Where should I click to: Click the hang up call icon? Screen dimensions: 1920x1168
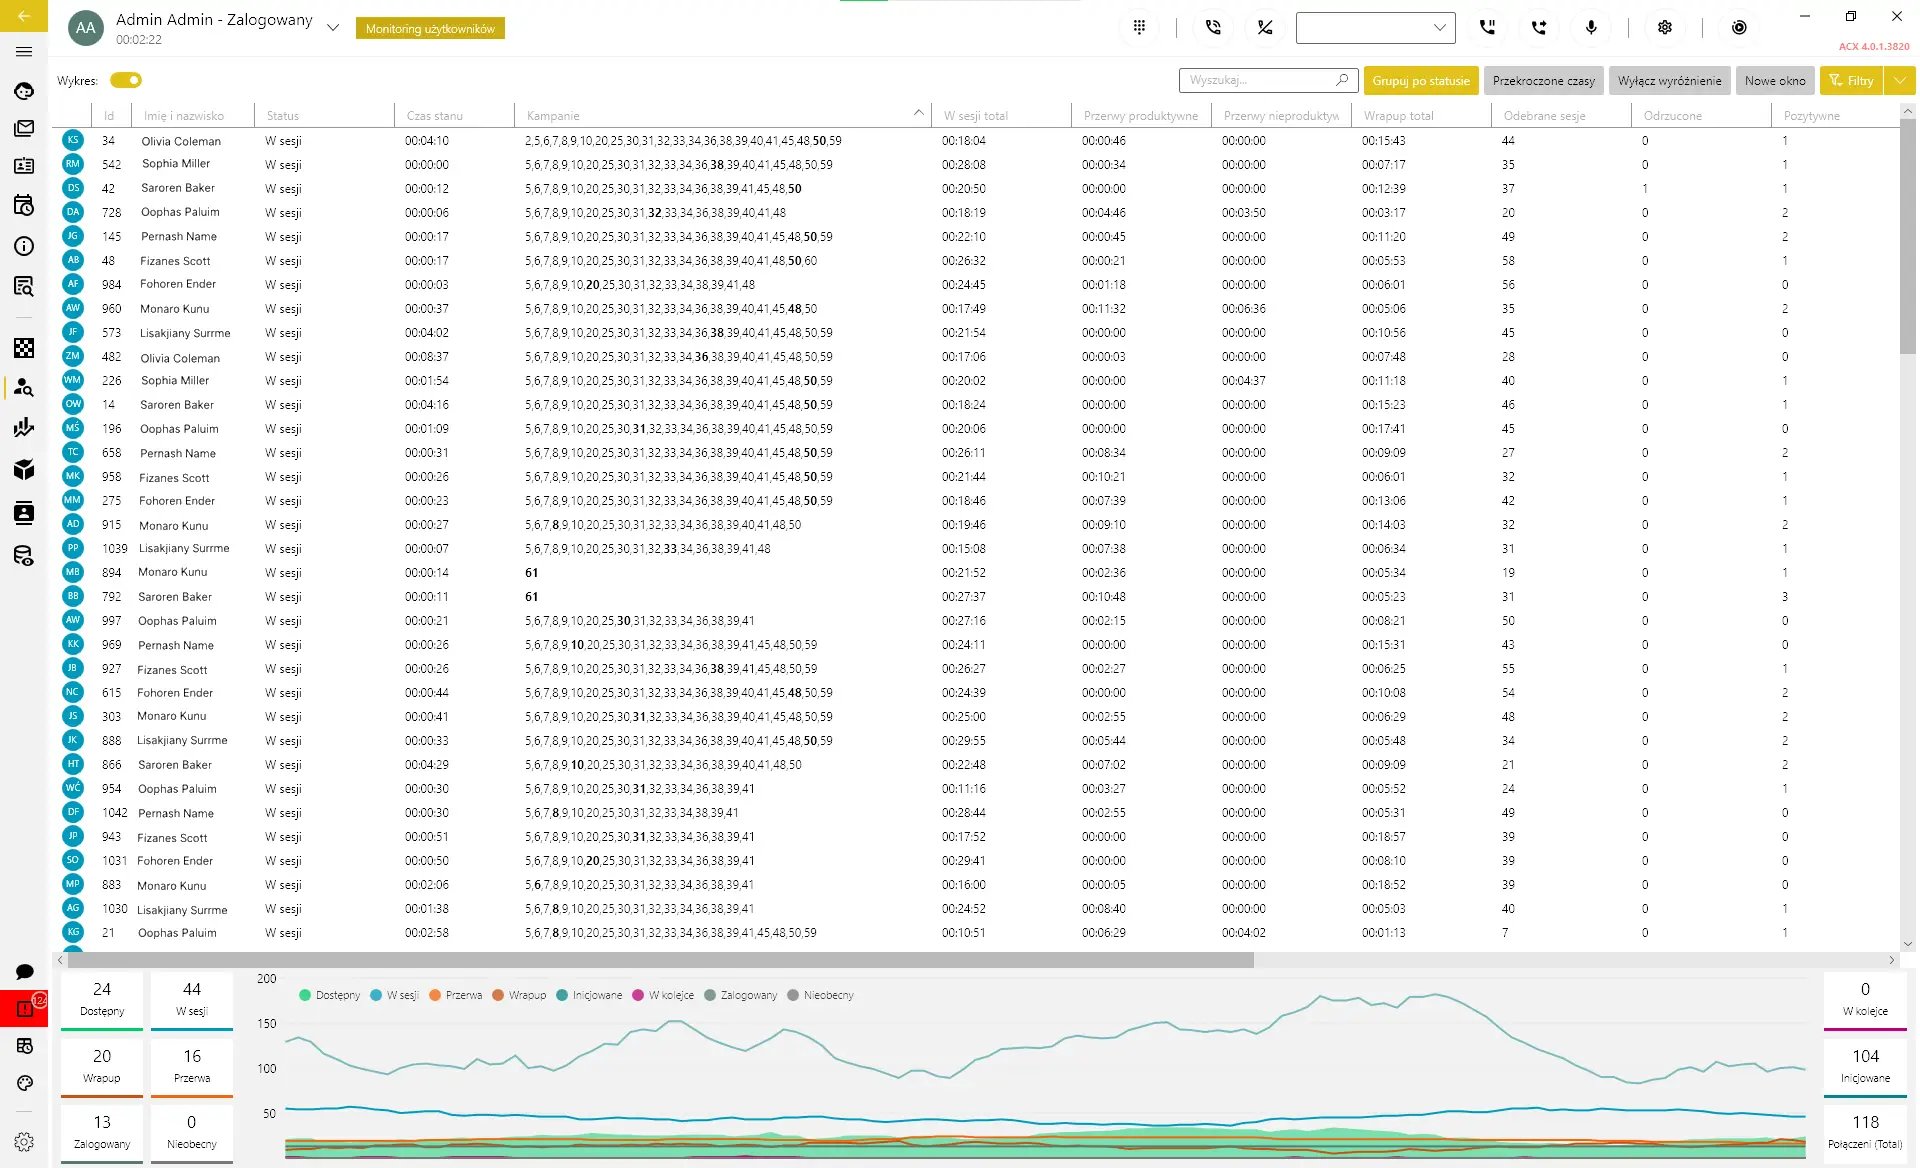[x=1265, y=28]
